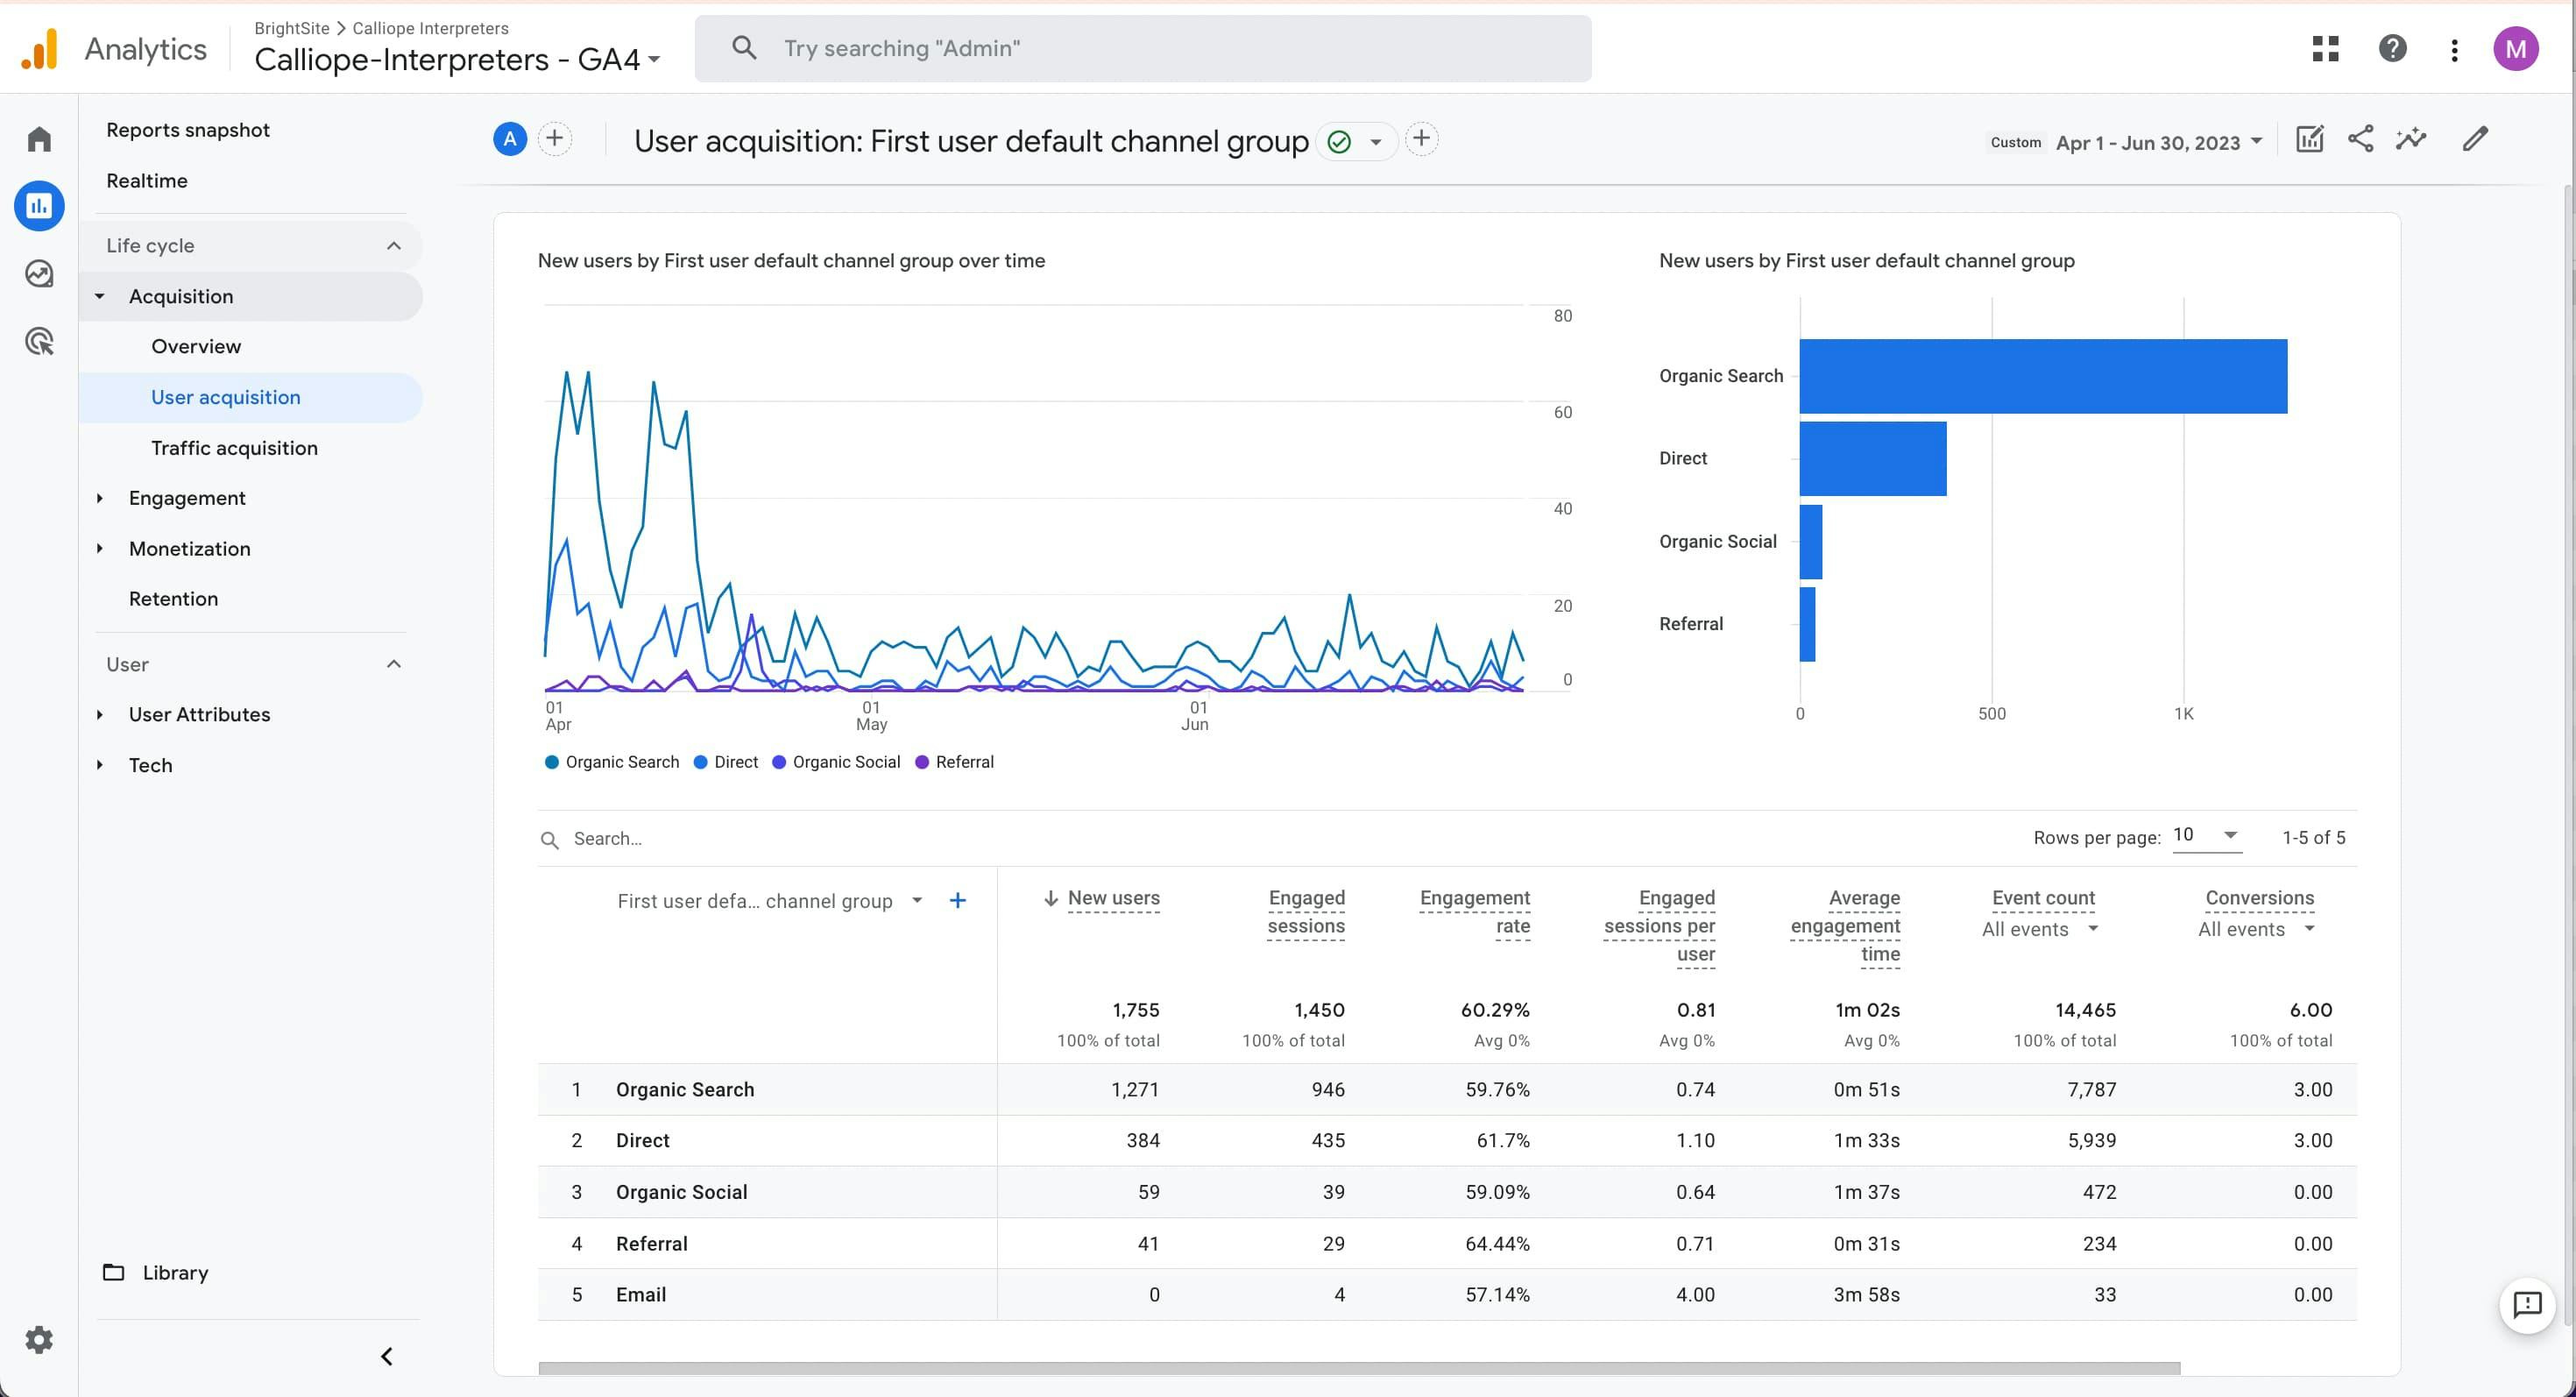Click the share report icon
Viewport: 2576px width, 1397px height.
point(2361,139)
